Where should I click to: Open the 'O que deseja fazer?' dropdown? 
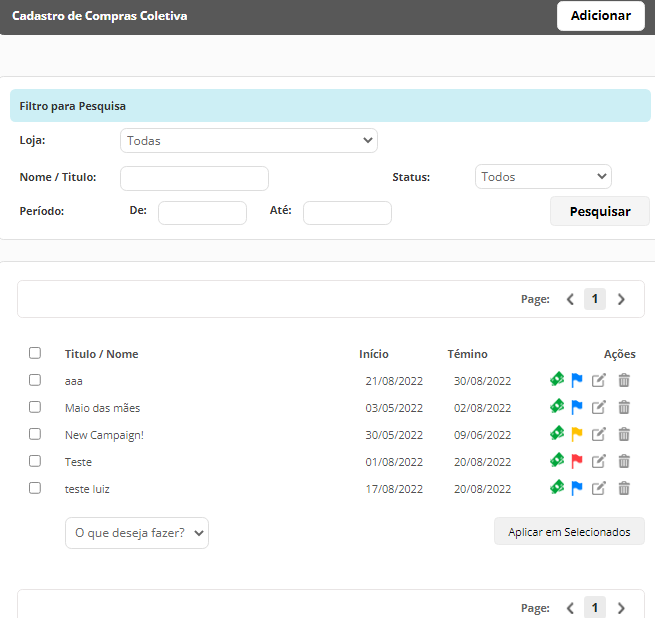137,533
